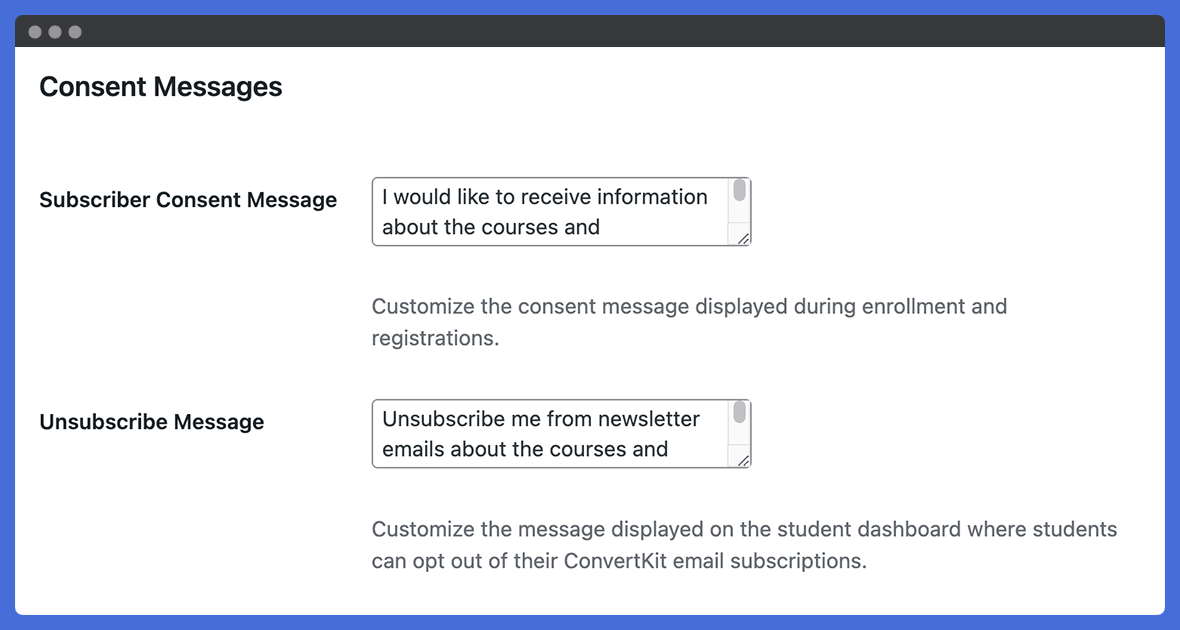Click the Subscriber Consent Message scrollbar thumb

(x=740, y=190)
